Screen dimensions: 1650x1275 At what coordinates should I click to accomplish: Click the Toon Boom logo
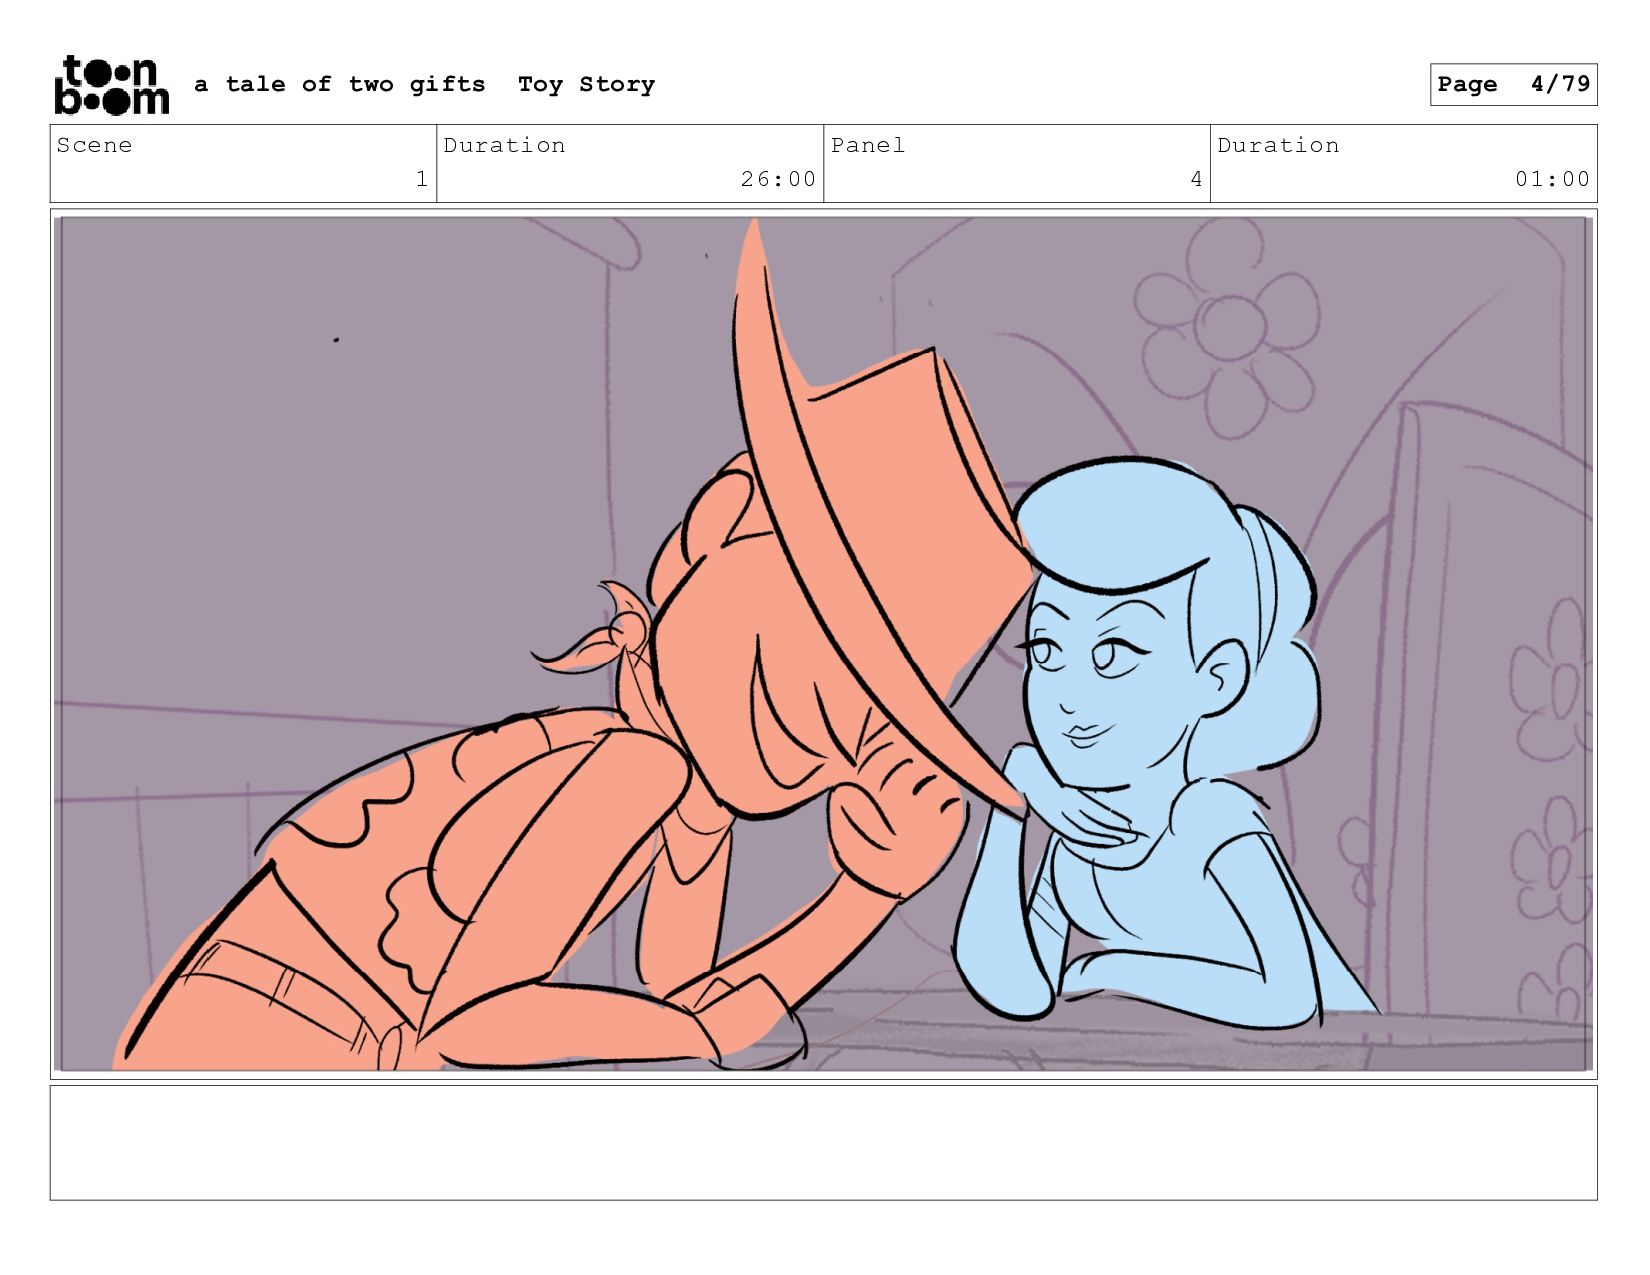[111, 85]
